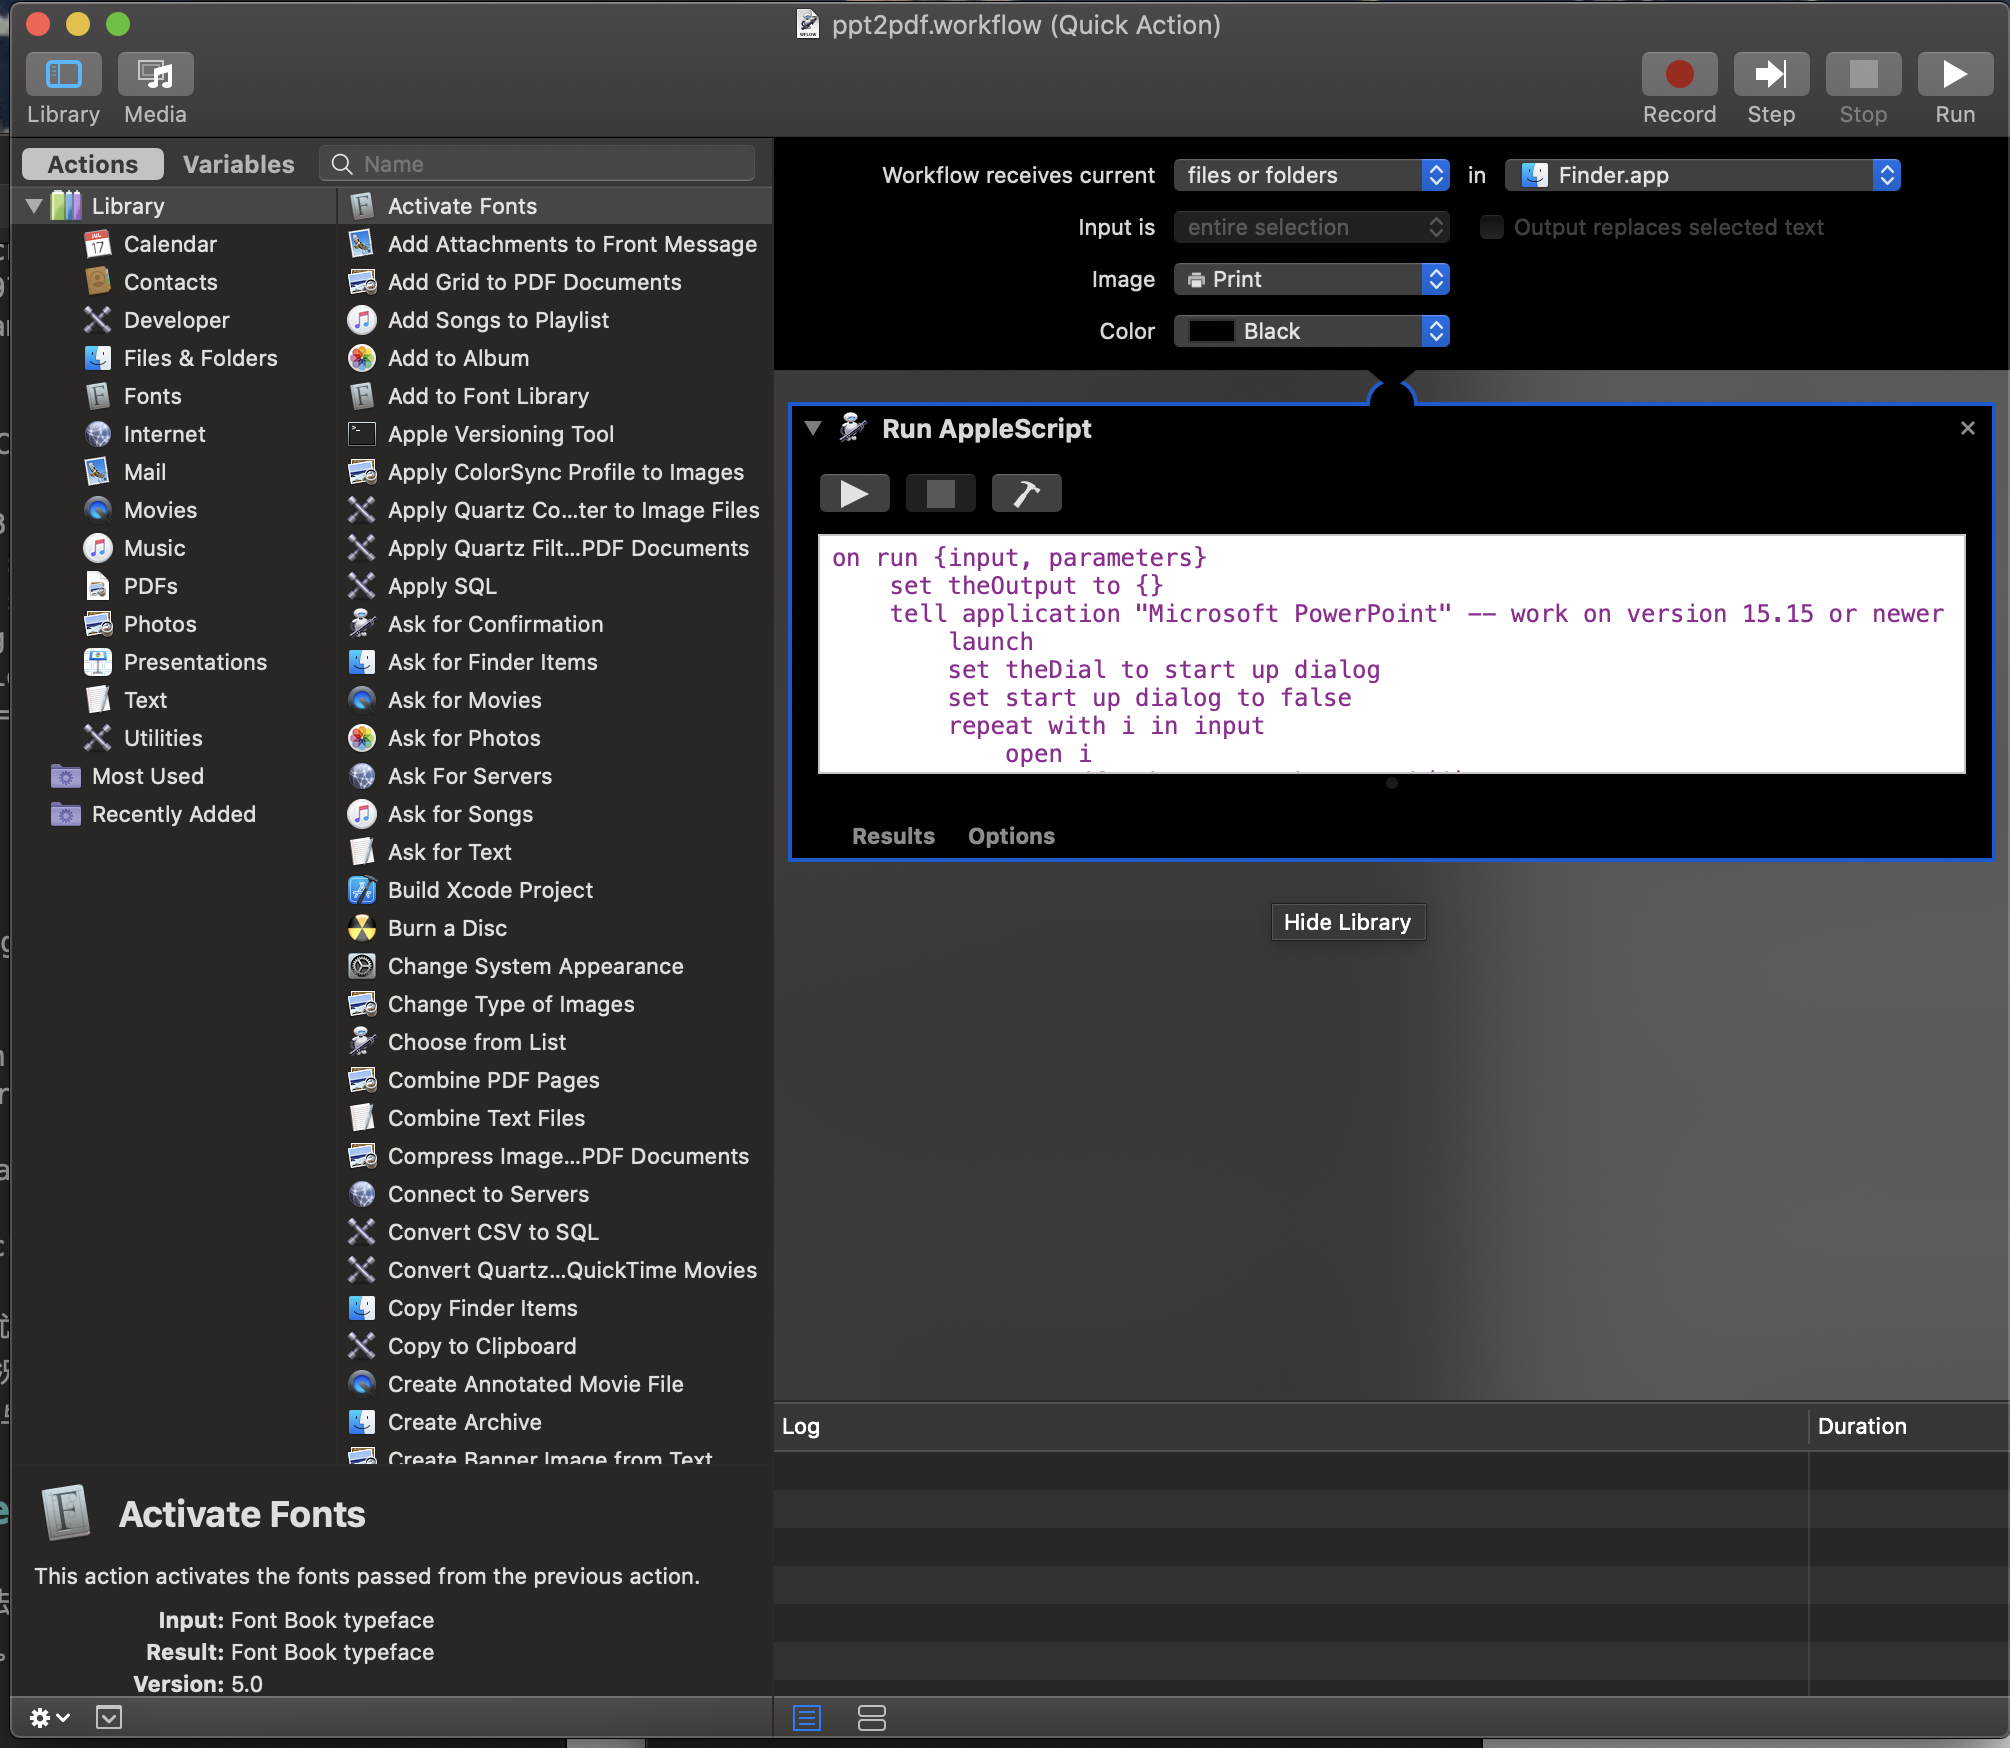Run the AppleScript with its play button
This screenshot has width=2010, height=1748.
click(854, 493)
